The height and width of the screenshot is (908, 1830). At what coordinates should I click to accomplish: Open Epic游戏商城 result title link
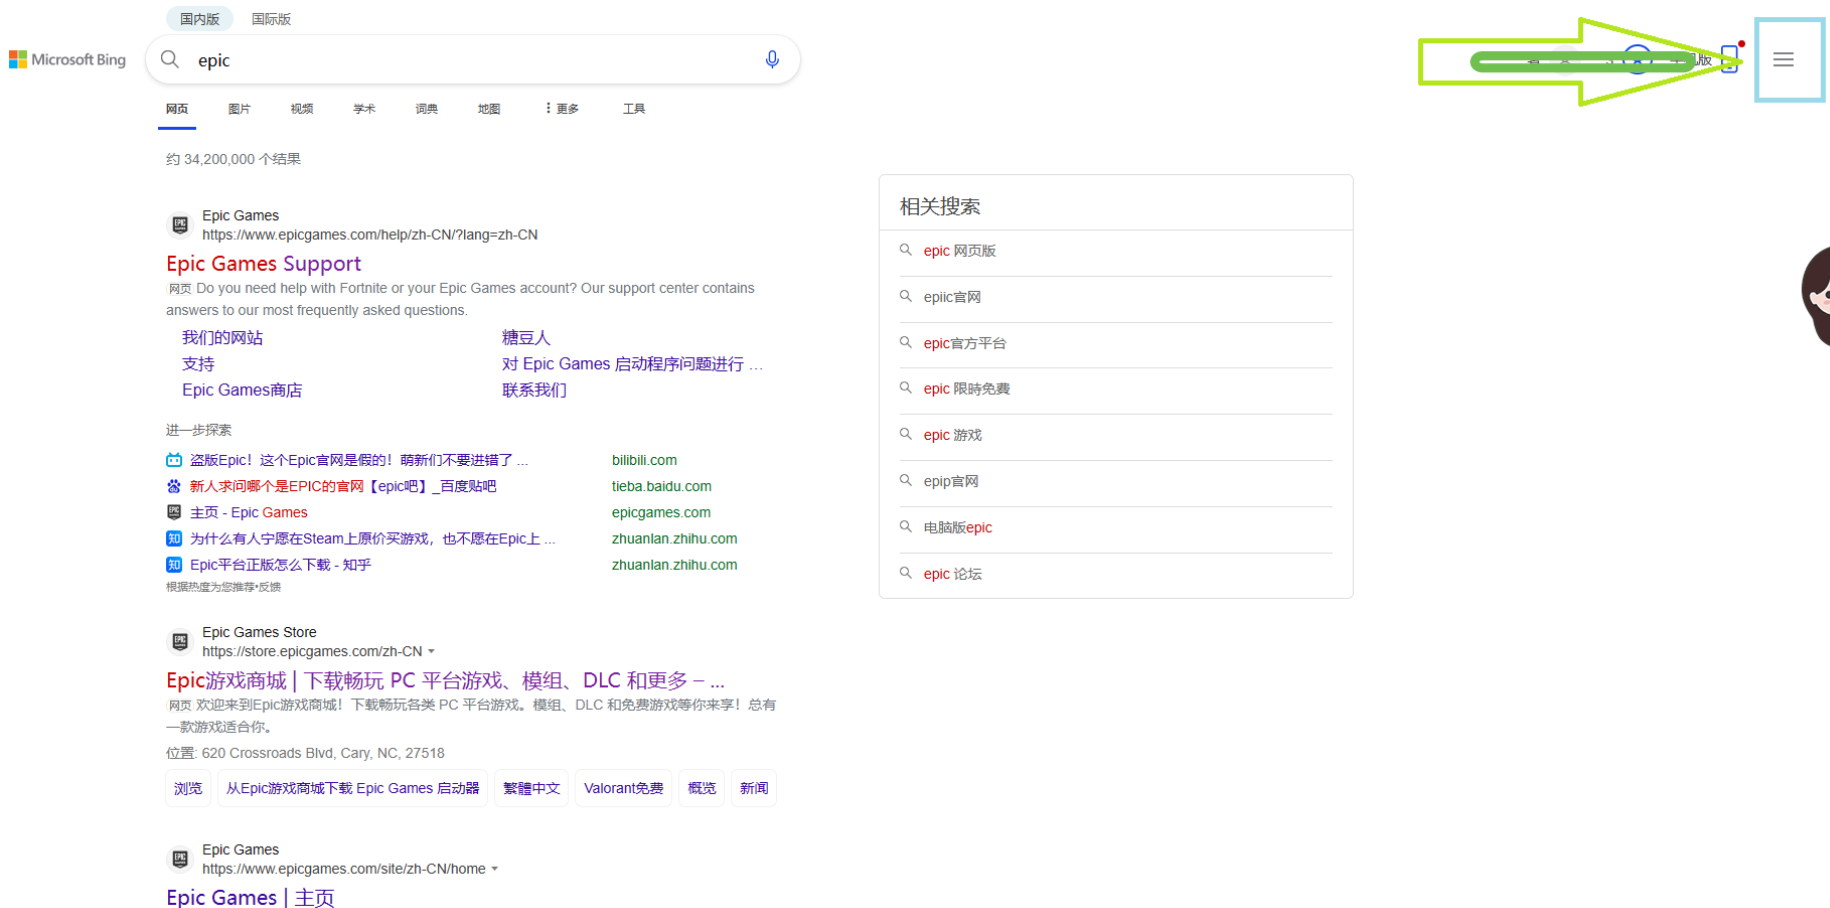(x=445, y=680)
